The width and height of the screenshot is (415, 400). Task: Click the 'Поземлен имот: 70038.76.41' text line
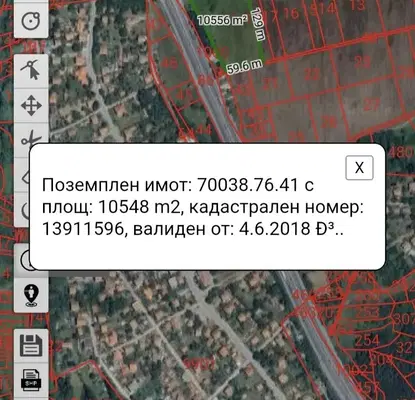coord(170,185)
